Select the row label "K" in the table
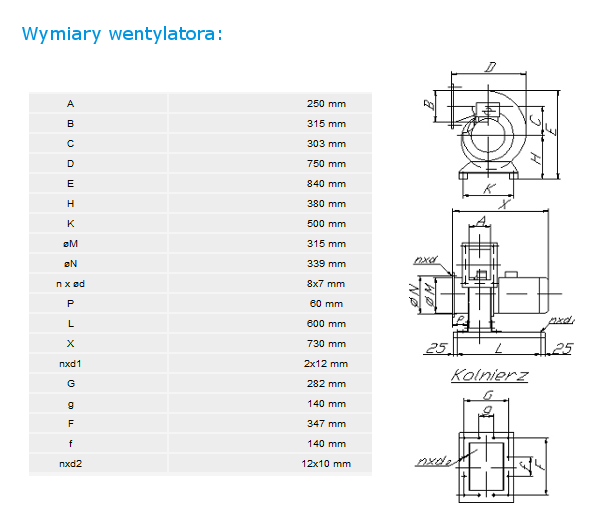The width and height of the screenshot is (600, 520). [70, 223]
